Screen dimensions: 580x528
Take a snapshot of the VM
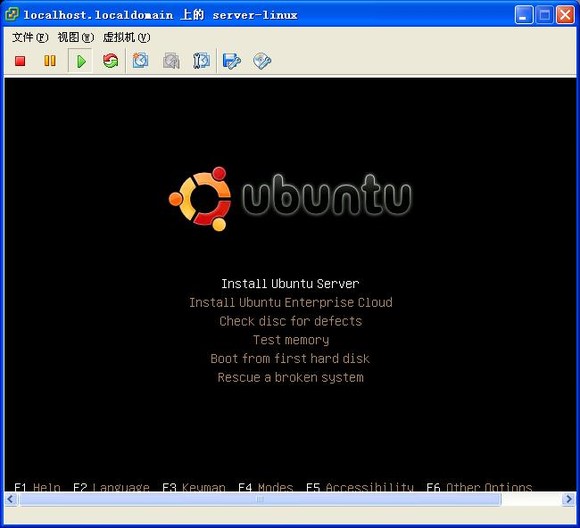pos(141,61)
